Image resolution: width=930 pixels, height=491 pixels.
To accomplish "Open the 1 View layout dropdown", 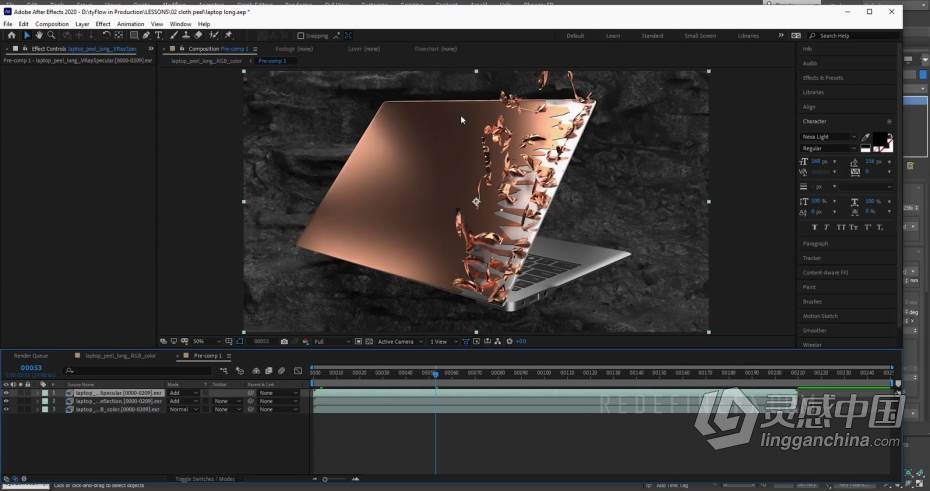I will click(444, 342).
